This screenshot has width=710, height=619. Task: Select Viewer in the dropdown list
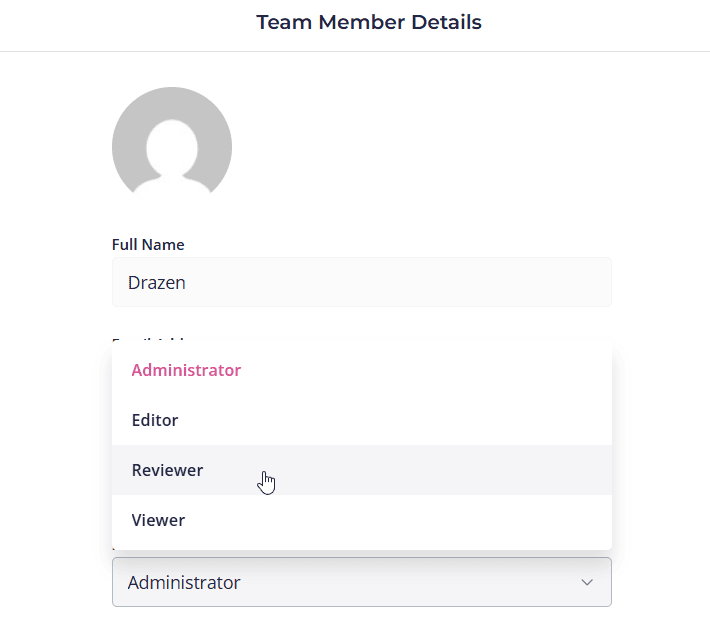158,520
